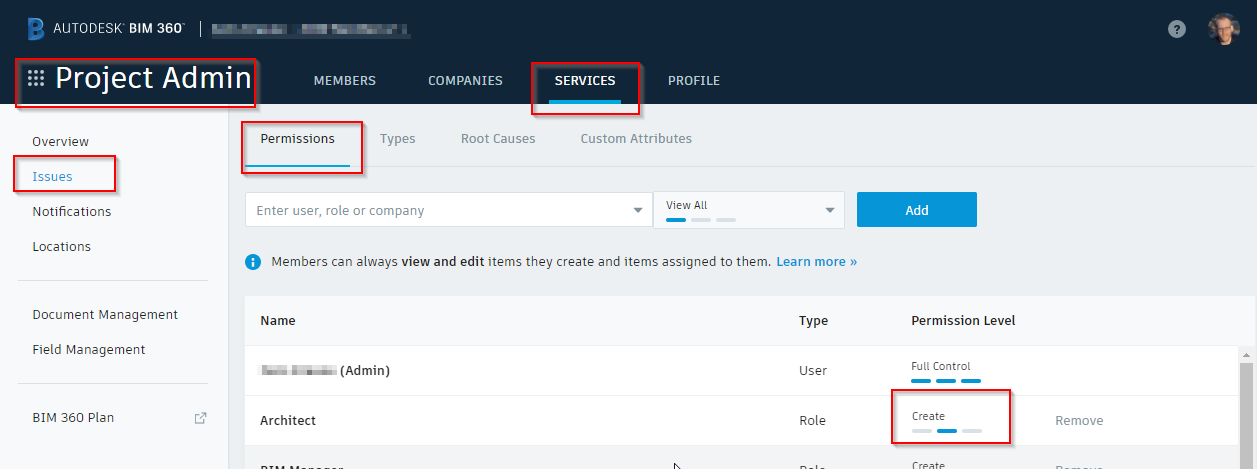Click the blue info icon

tap(254, 262)
